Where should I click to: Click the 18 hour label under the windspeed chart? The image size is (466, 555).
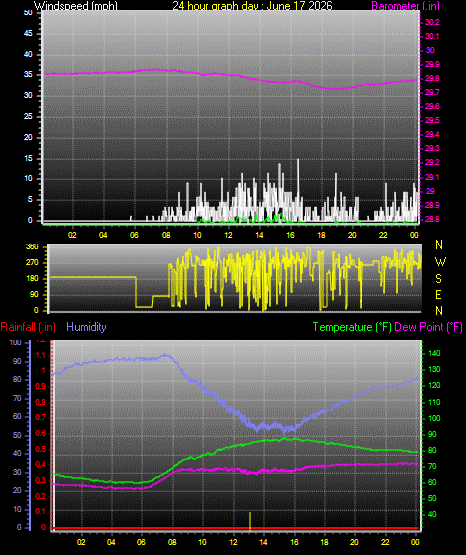click(321, 235)
